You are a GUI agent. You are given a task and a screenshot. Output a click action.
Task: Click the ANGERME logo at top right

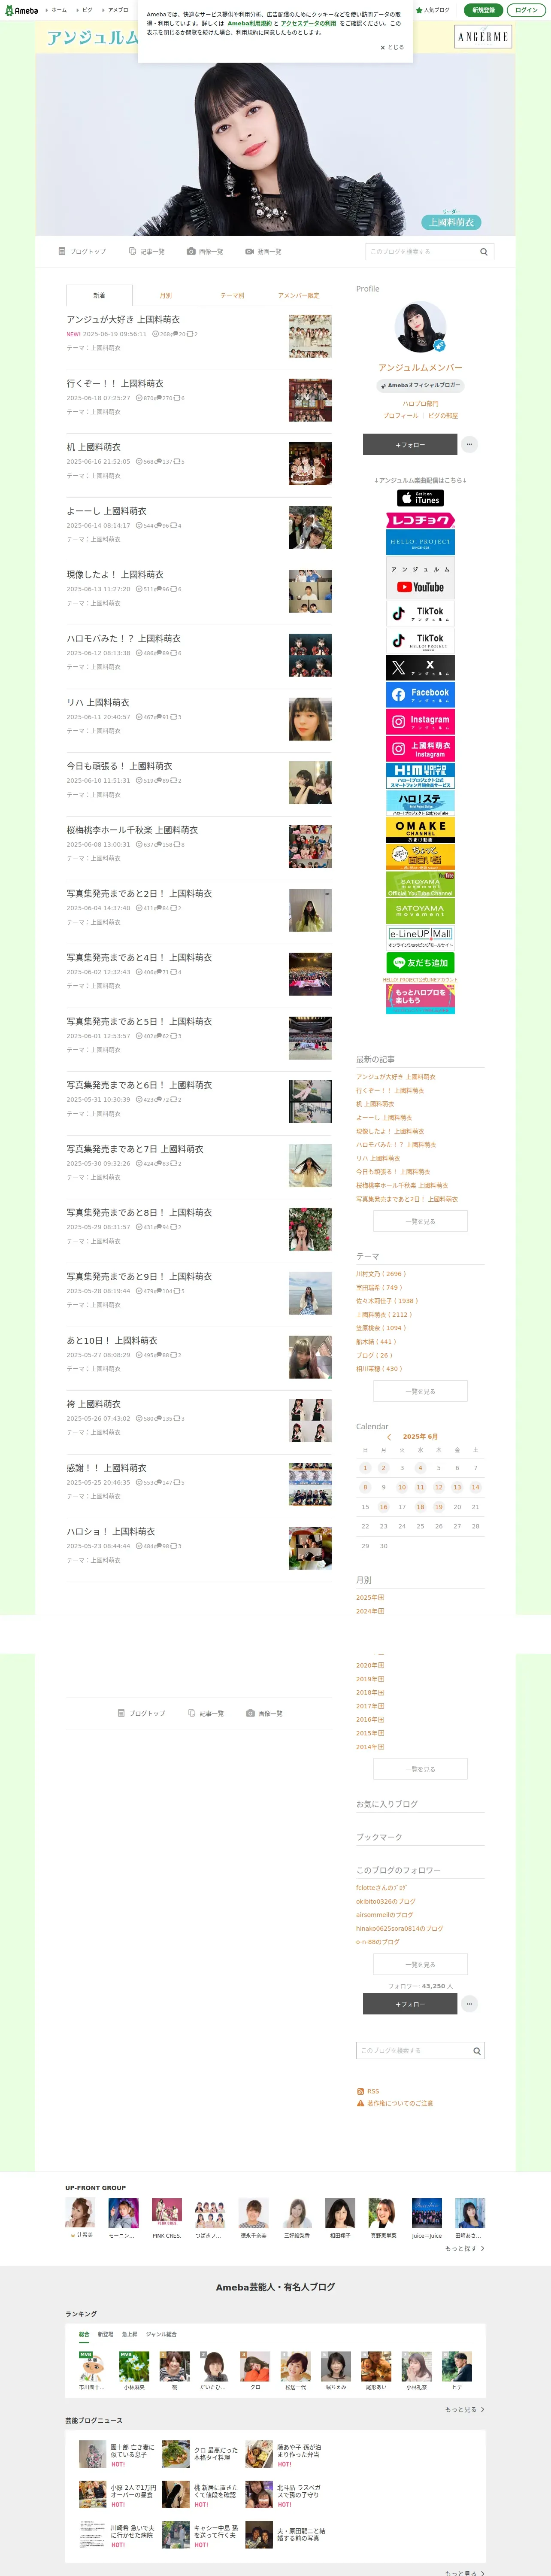(x=483, y=37)
